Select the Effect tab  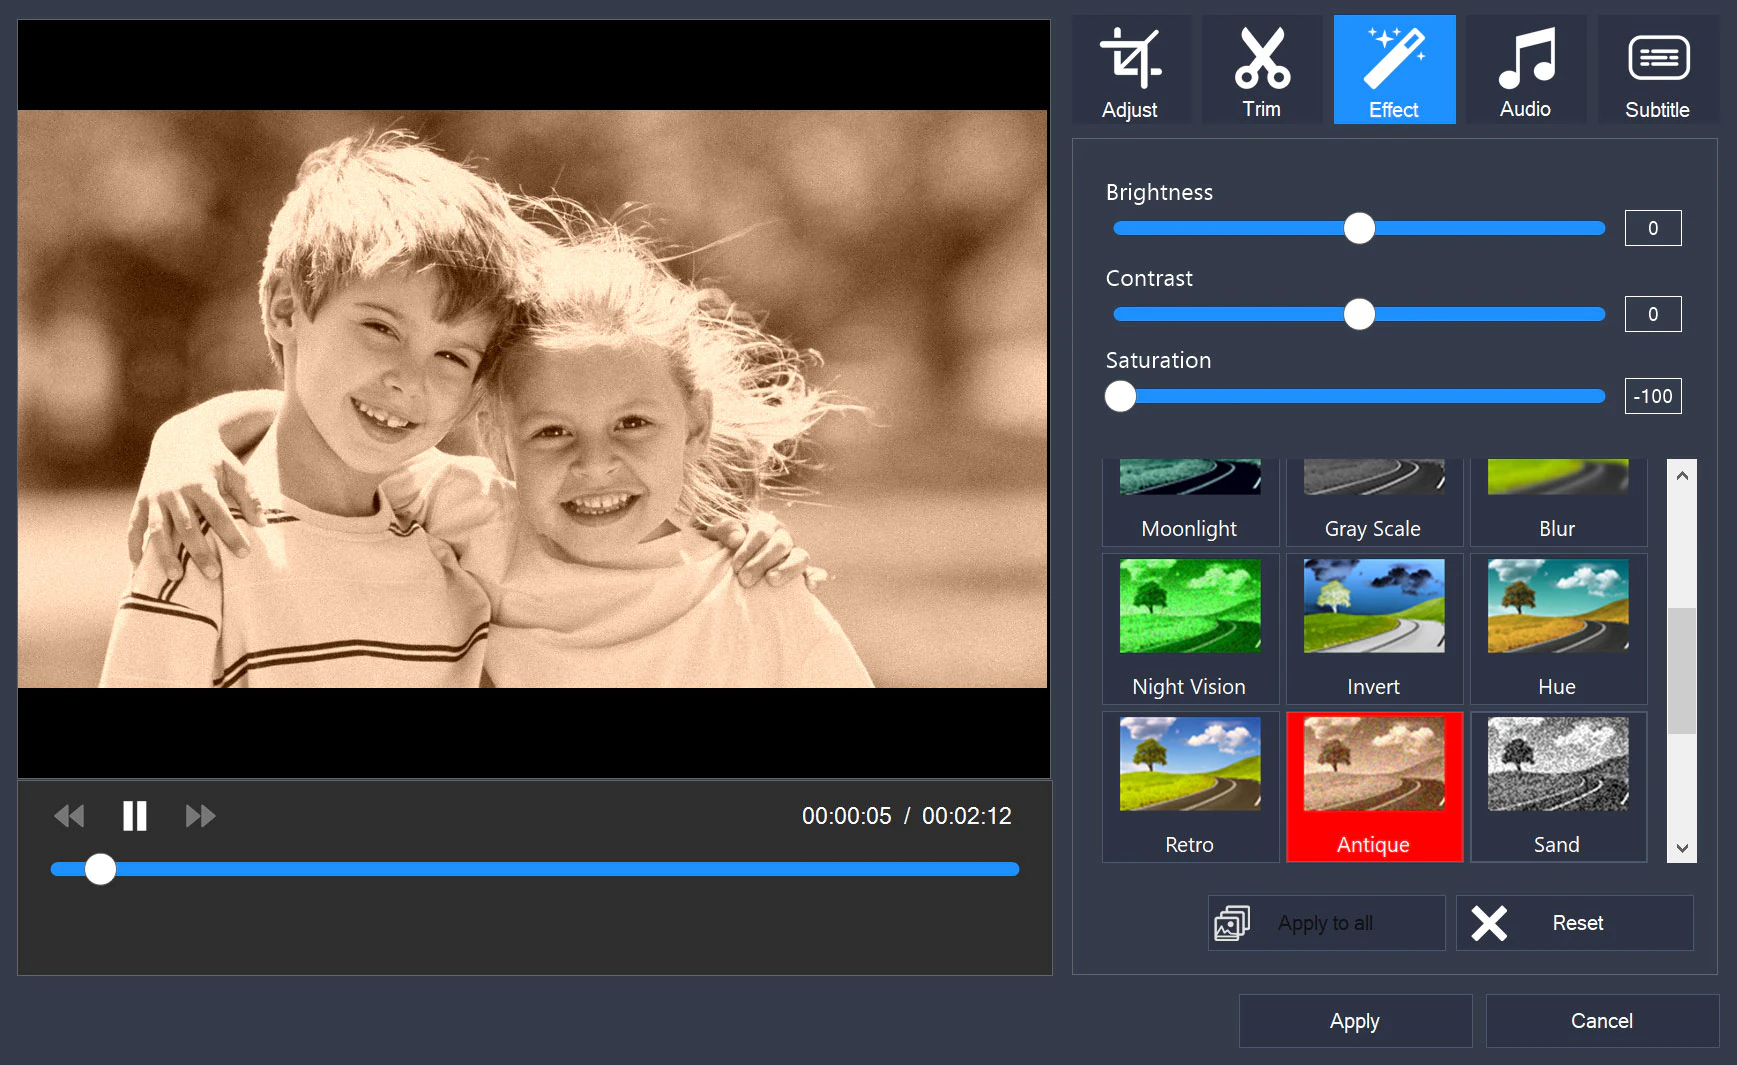coord(1394,70)
